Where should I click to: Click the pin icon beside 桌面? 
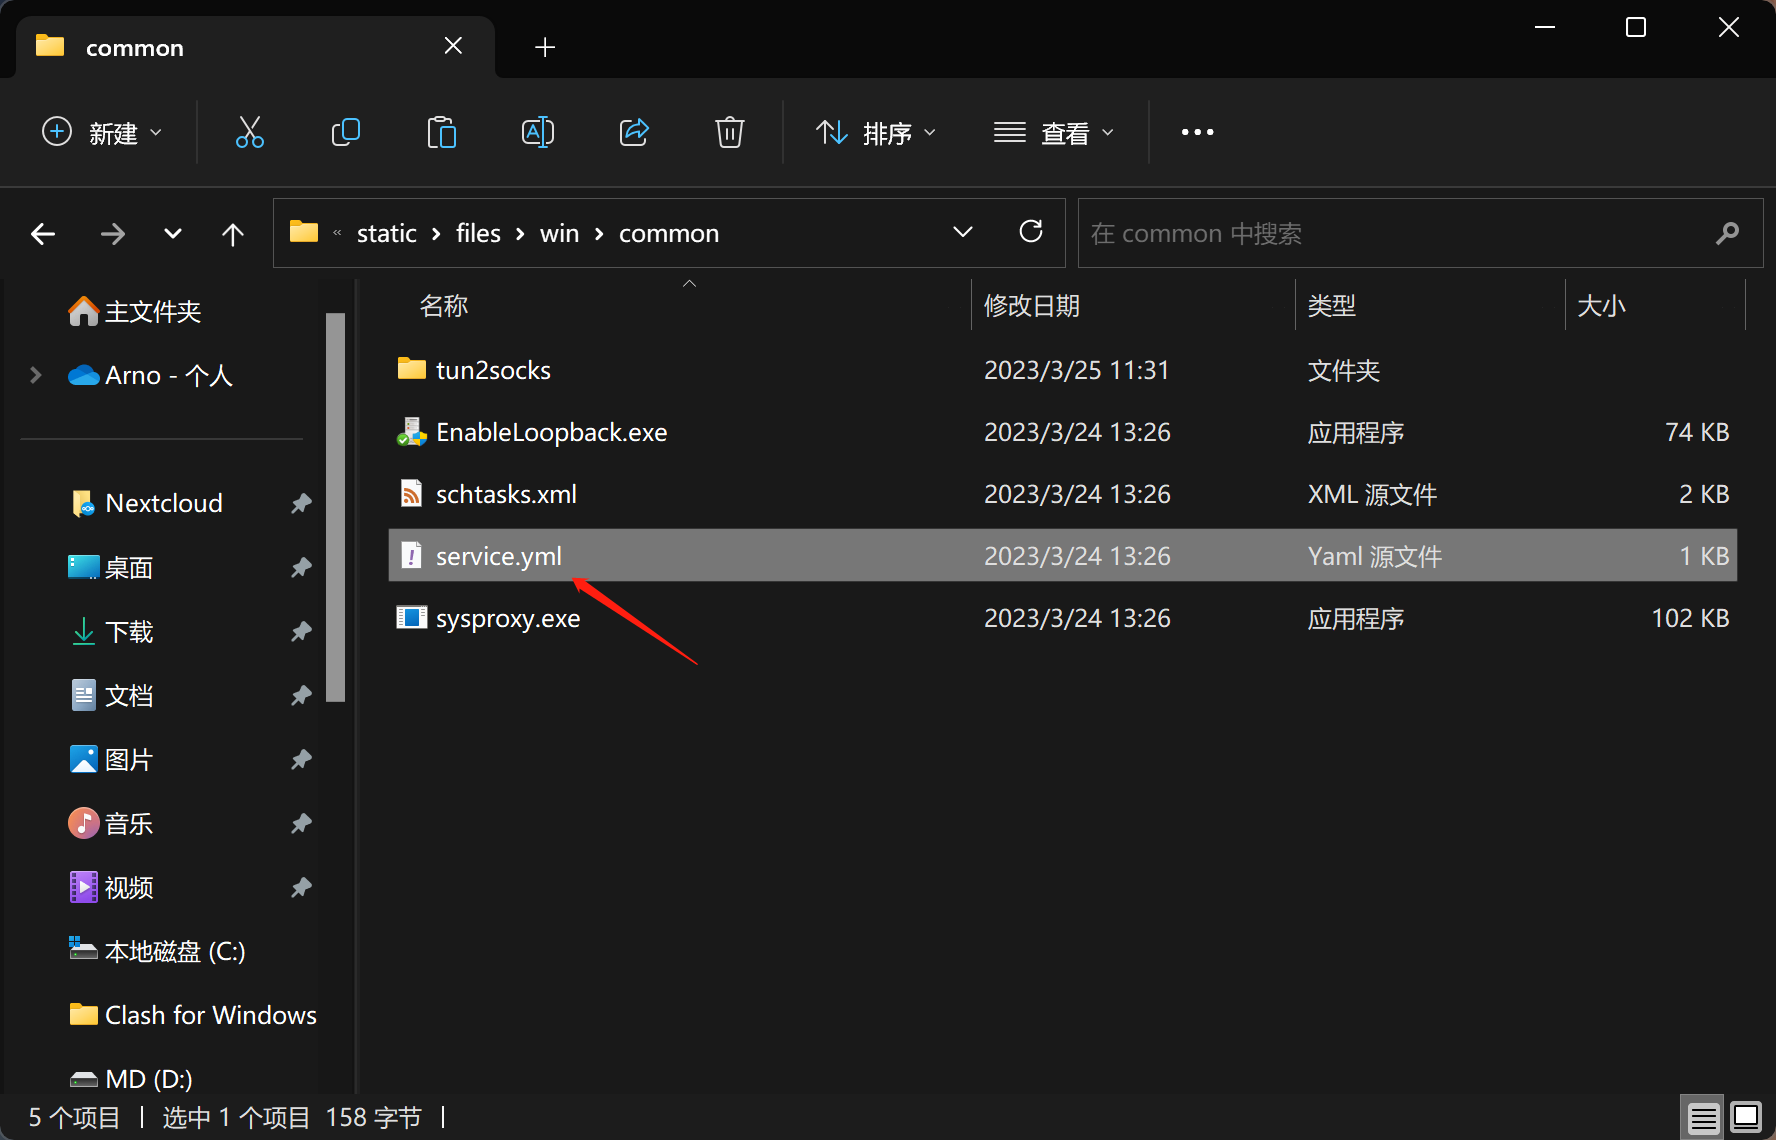301,567
